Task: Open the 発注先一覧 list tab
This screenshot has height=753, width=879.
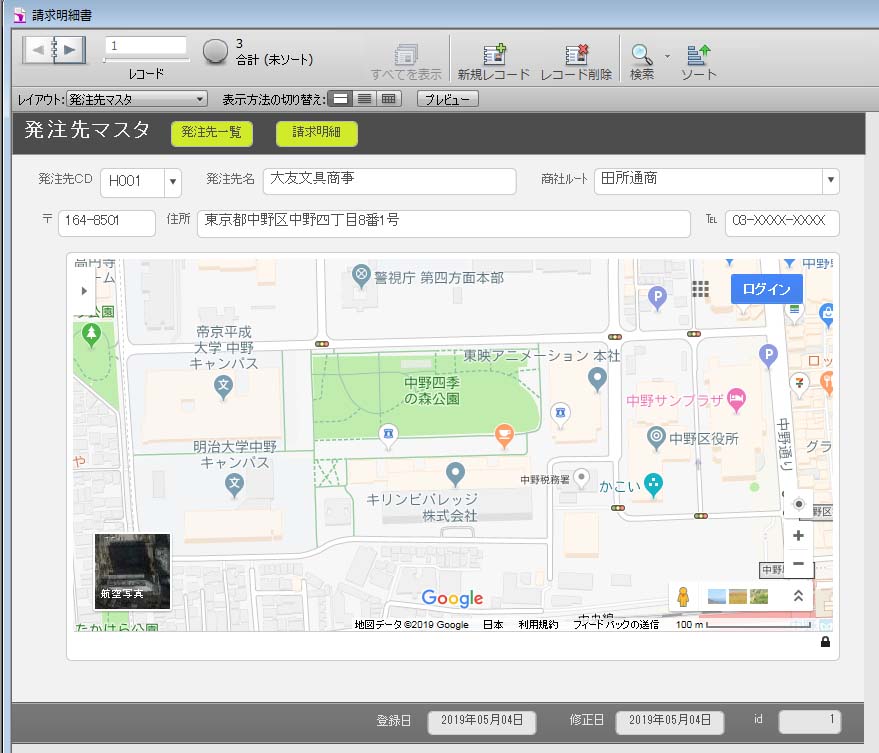Action: pos(211,133)
